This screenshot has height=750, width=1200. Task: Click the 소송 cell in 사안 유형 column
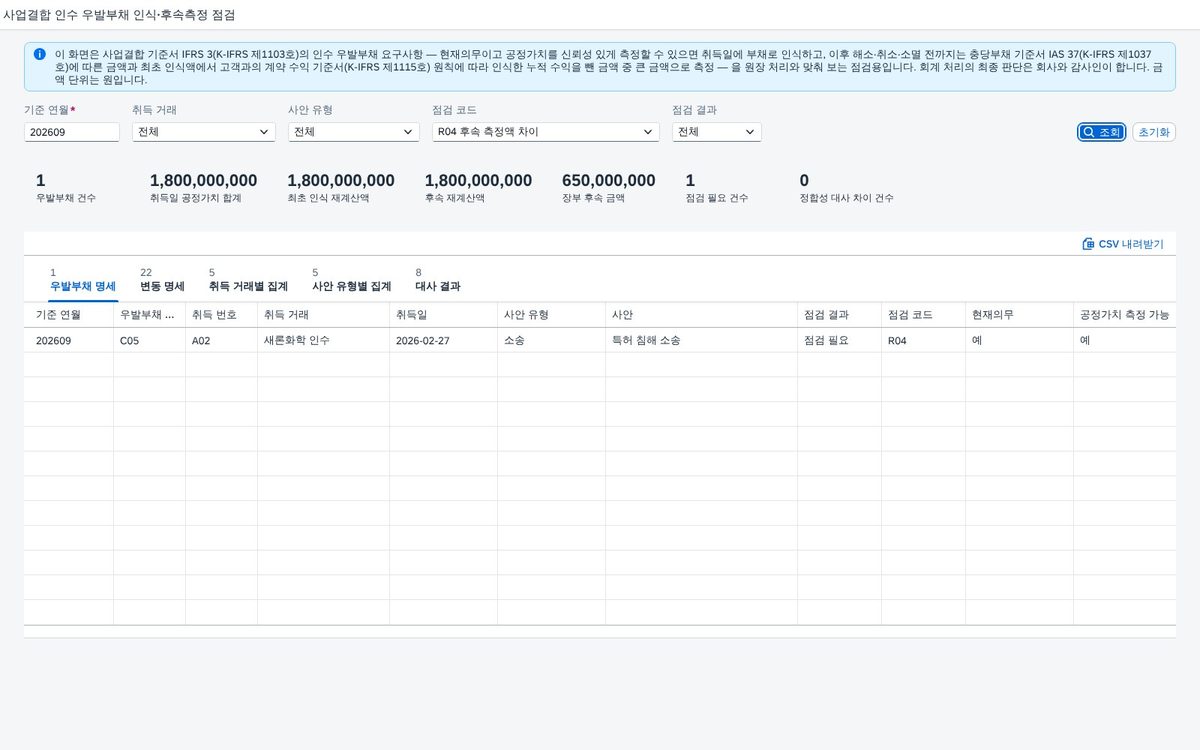click(x=551, y=340)
